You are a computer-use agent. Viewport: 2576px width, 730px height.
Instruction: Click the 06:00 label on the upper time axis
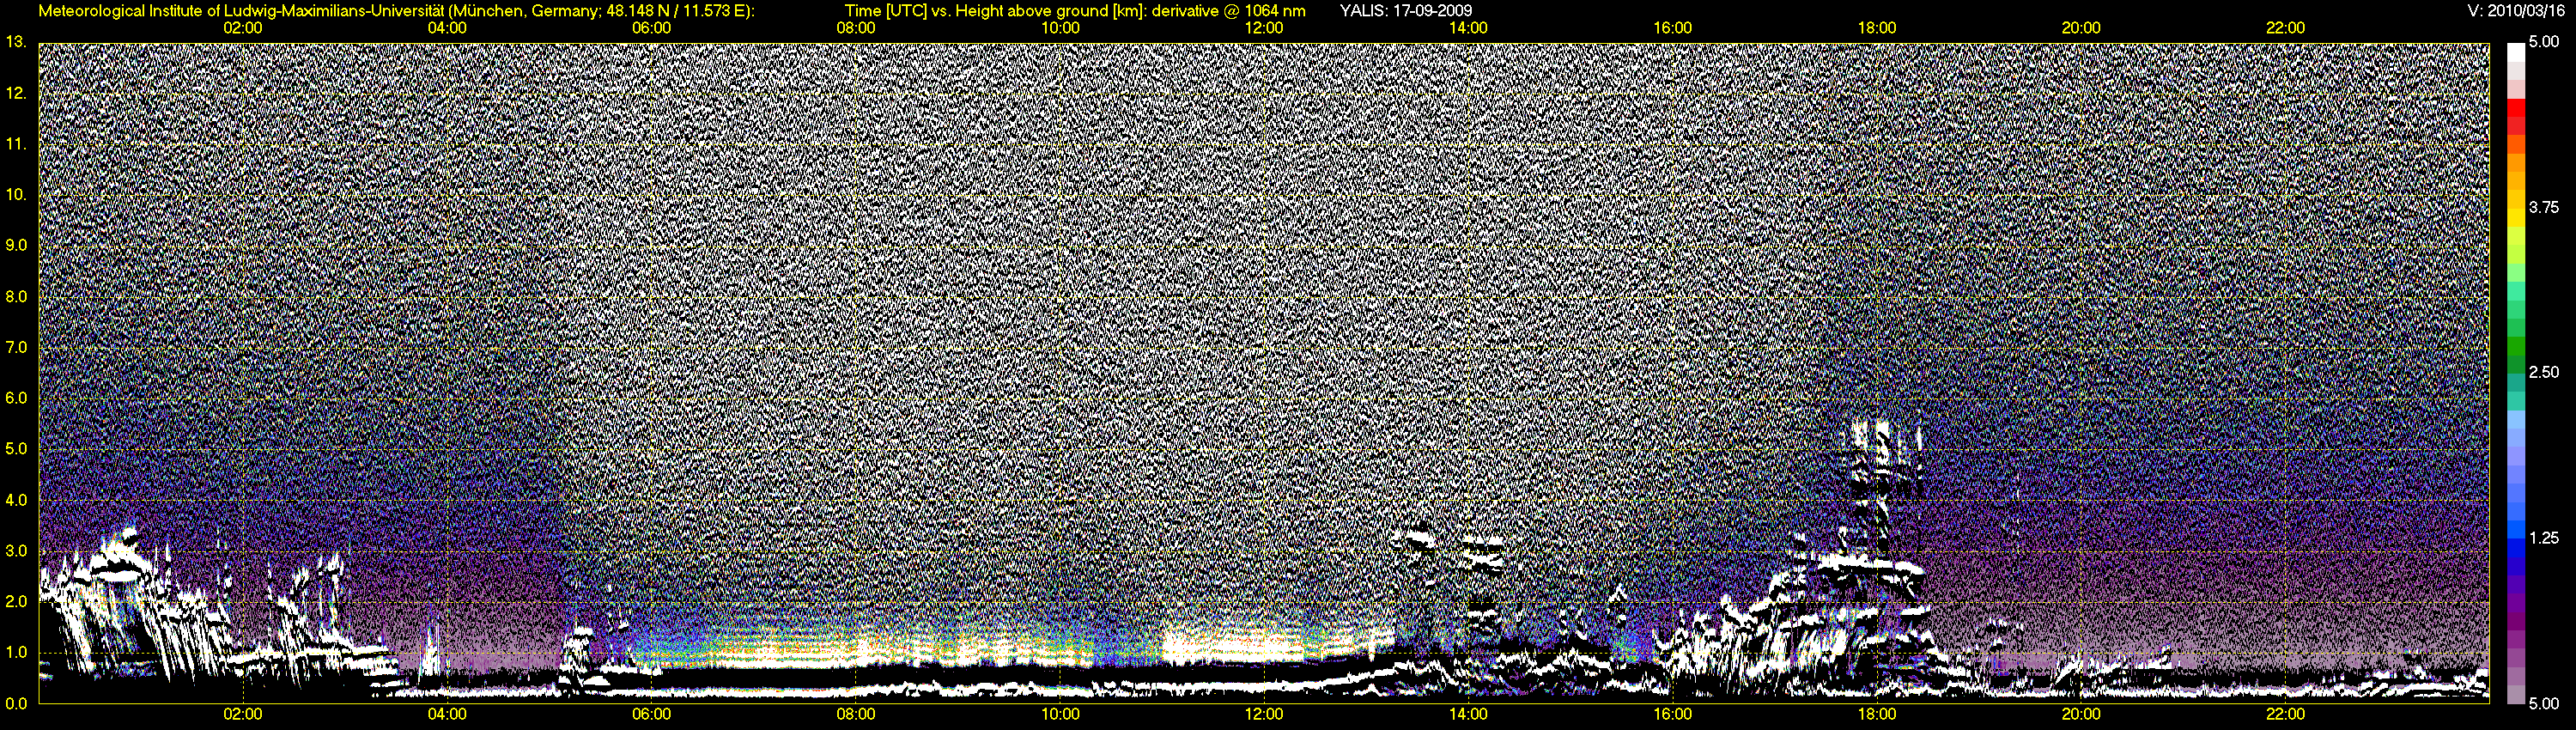pos(651,28)
